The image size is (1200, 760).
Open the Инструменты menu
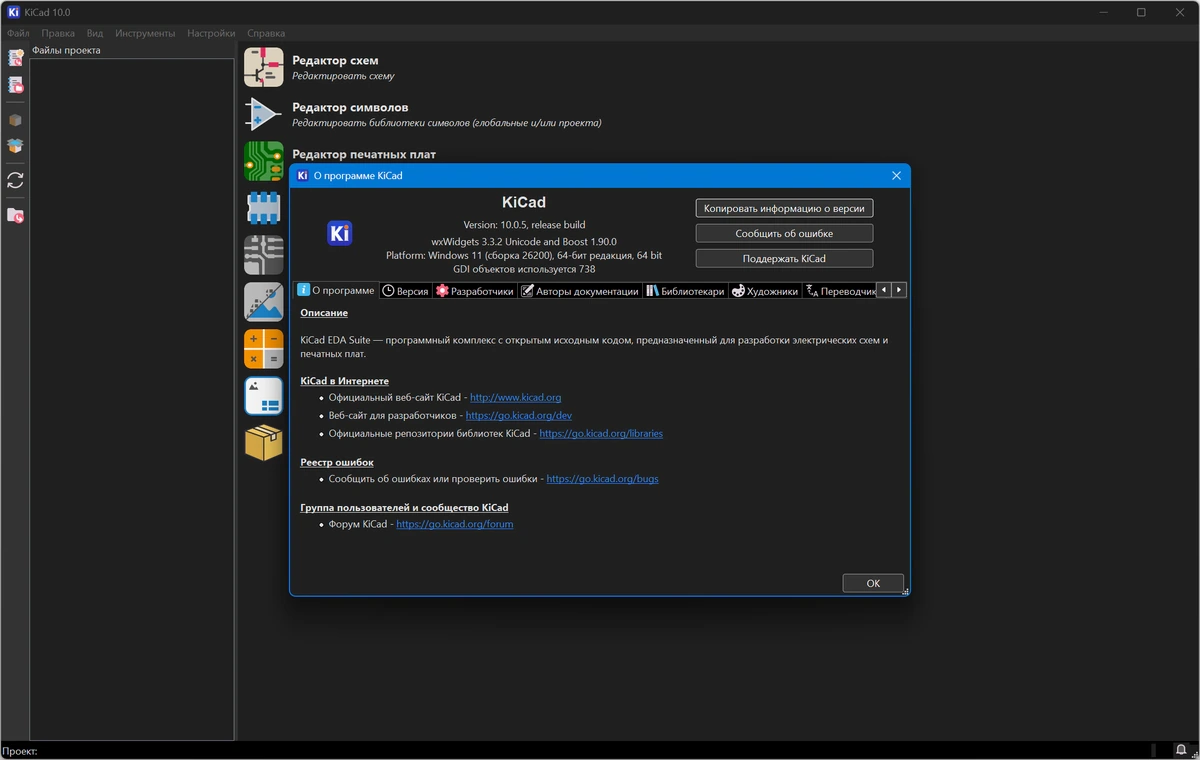pyautogui.click(x=145, y=33)
